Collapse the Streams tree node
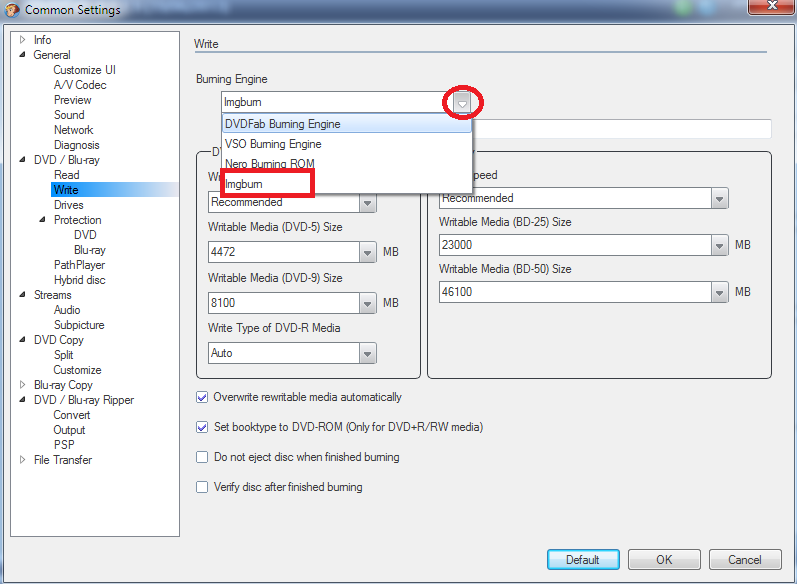 22,295
